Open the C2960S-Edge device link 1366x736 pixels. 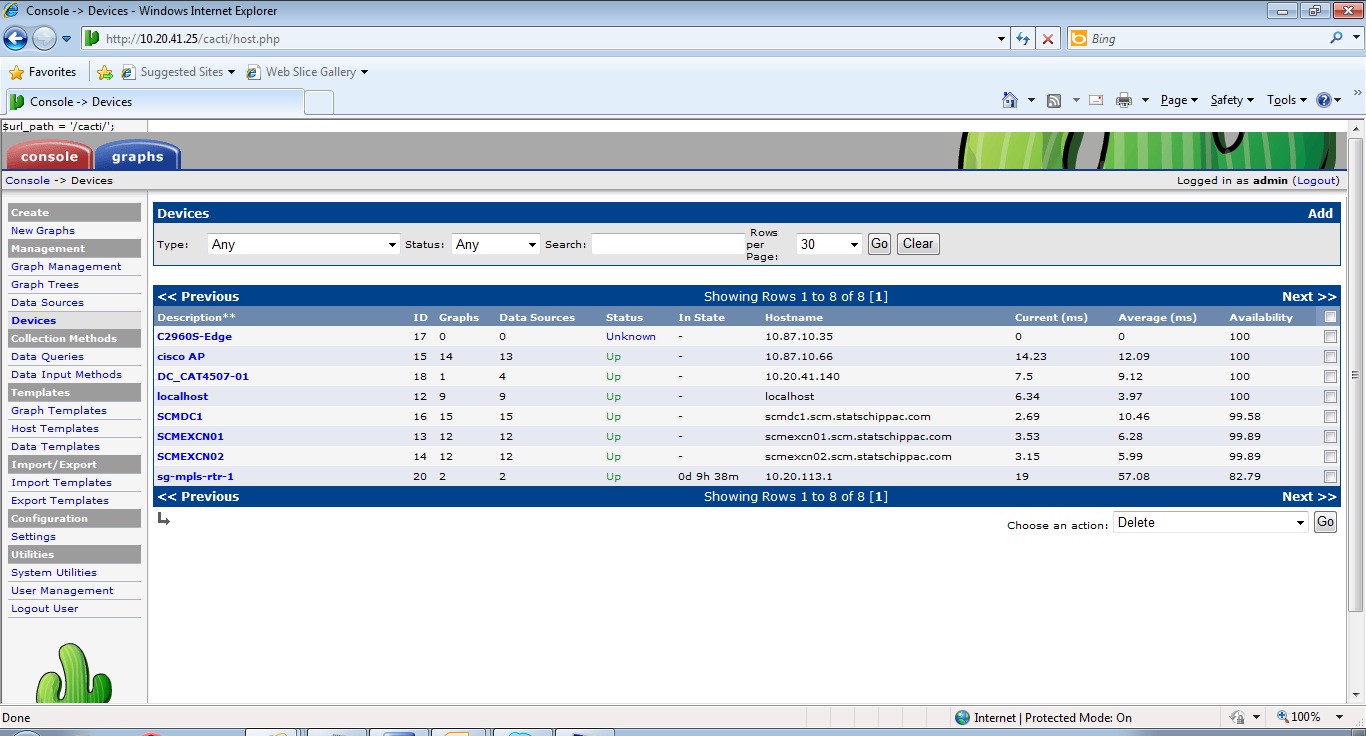pyautogui.click(x=194, y=337)
